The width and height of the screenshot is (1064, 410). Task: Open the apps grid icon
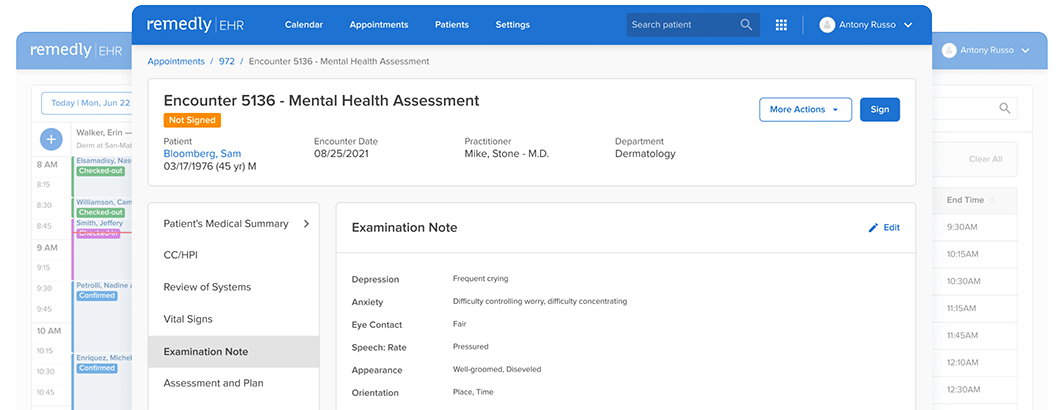pyautogui.click(x=781, y=25)
